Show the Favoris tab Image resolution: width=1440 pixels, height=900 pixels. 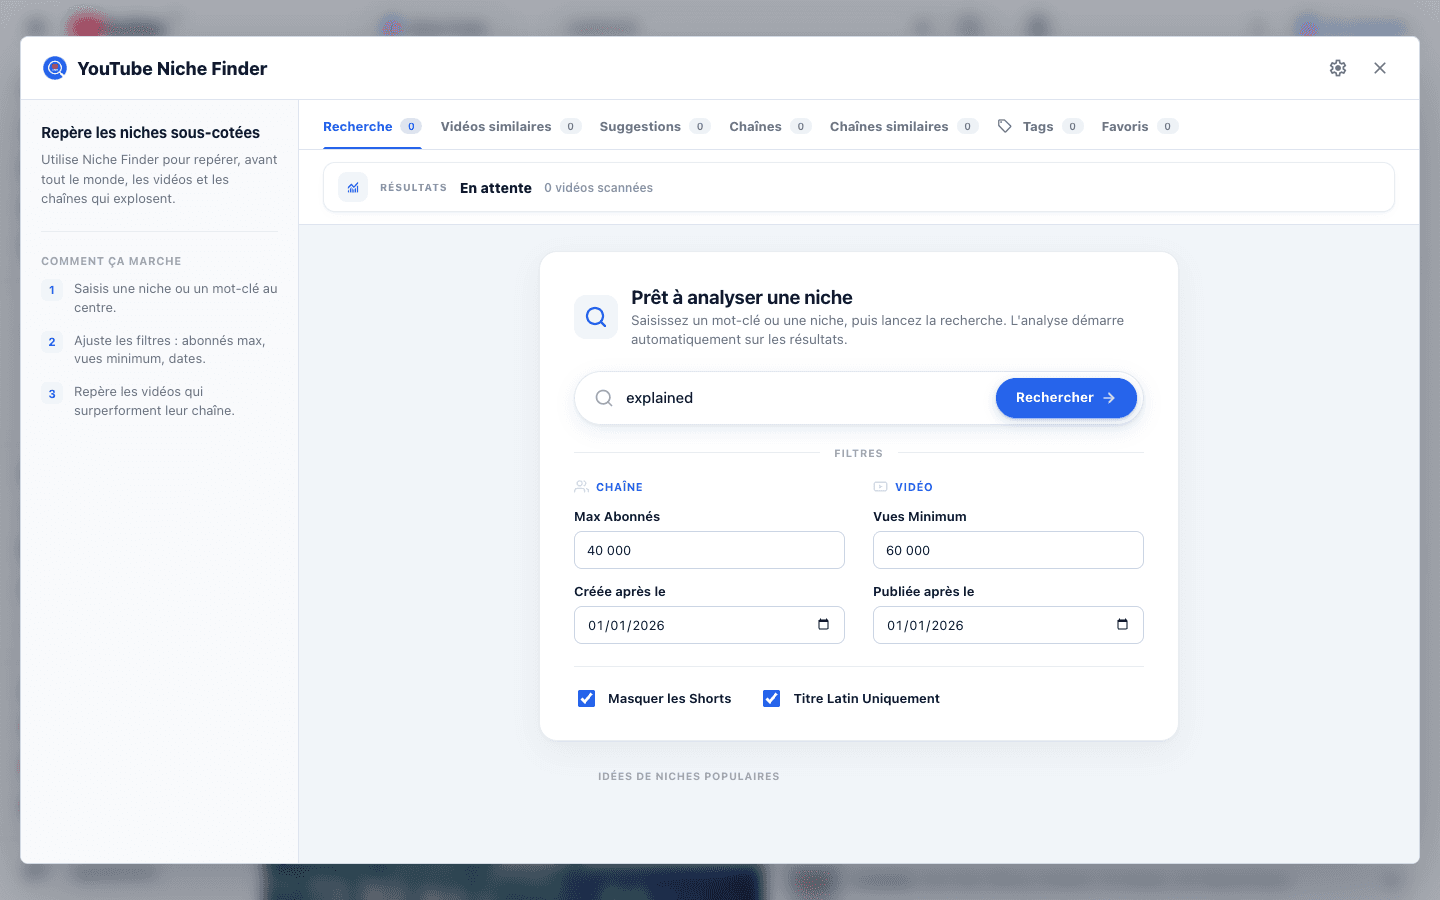1140,127
